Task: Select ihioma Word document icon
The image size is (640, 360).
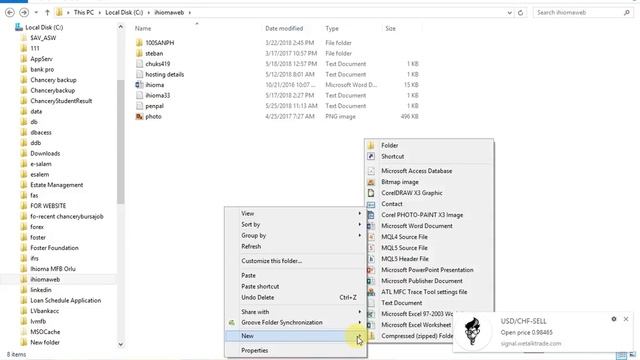Action: [x=139, y=85]
